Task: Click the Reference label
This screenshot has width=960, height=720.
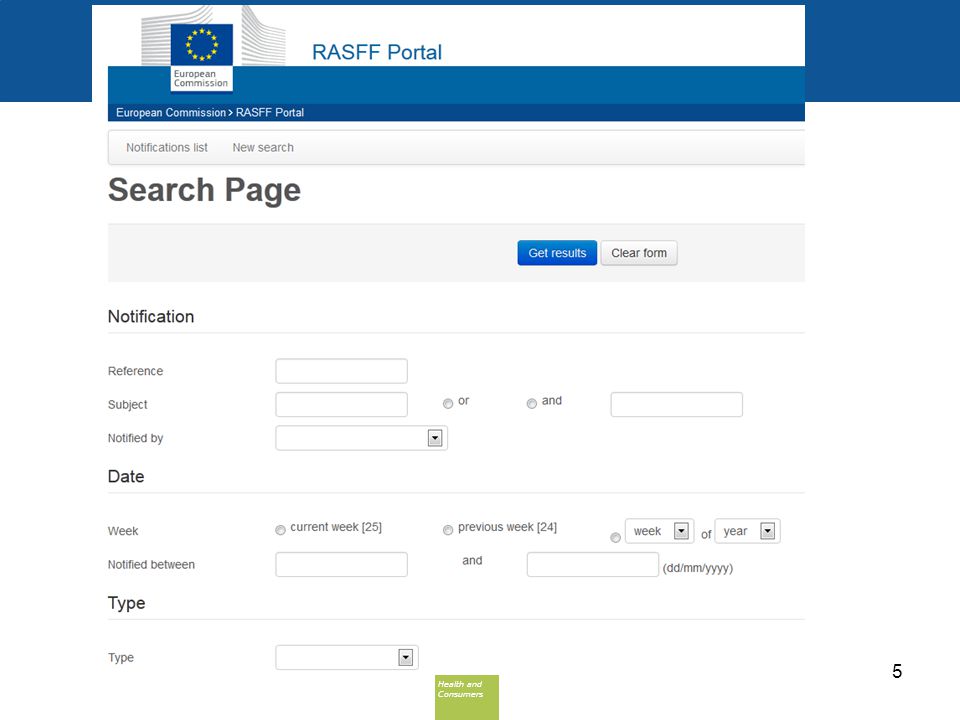Action: 135,371
